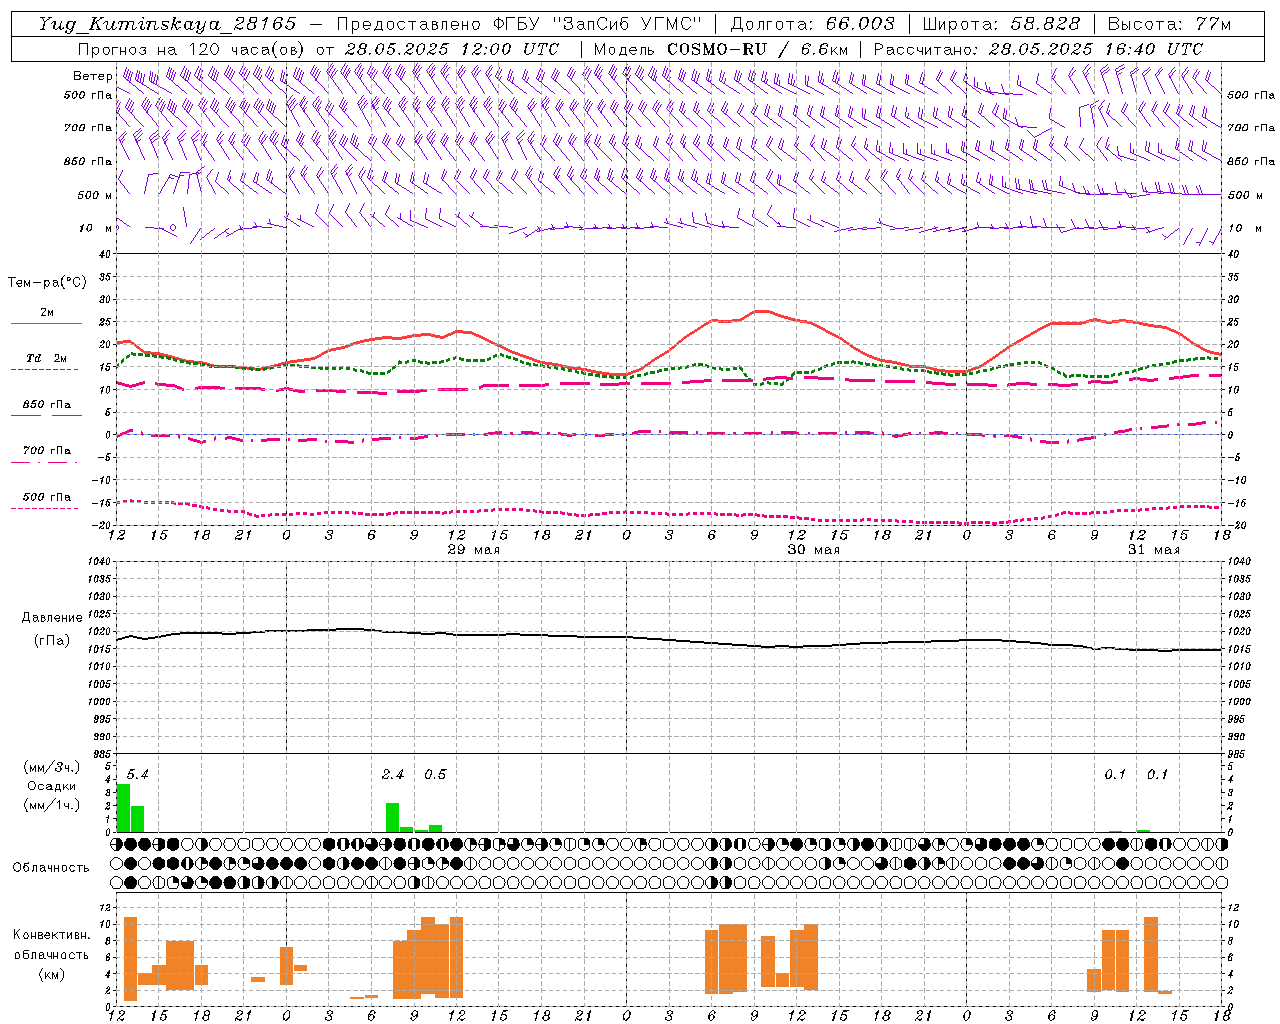Click the green precipitation bar under 2.4
Image resolution: width=1280 pixels, height=1024 pixels.
click(x=392, y=818)
